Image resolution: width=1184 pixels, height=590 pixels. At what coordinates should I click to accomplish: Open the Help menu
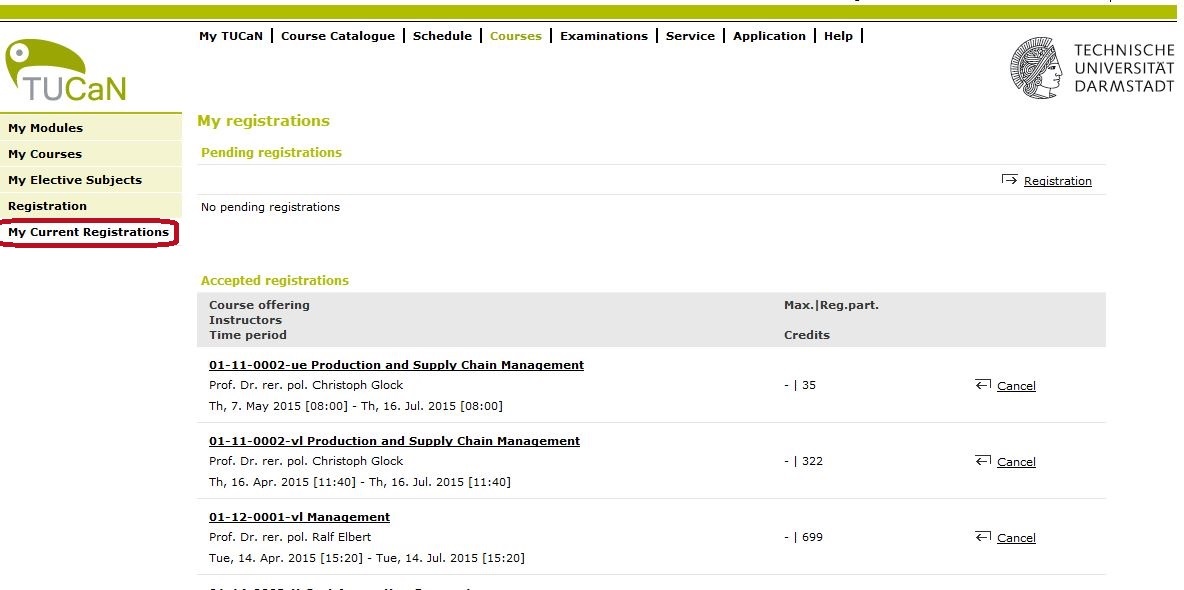coord(838,36)
